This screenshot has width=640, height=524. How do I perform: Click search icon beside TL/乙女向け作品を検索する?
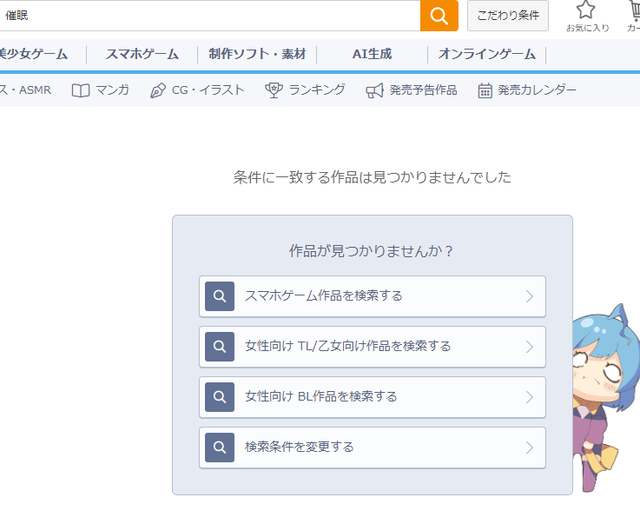pyautogui.click(x=220, y=347)
